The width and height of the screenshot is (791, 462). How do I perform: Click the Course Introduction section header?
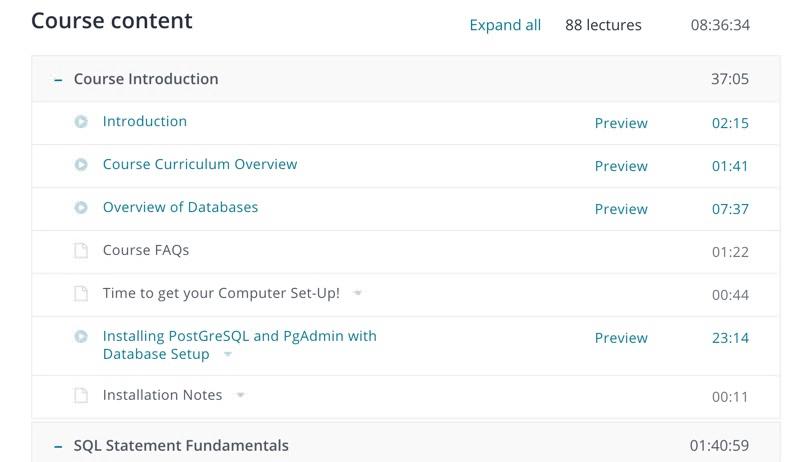[406, 79]
